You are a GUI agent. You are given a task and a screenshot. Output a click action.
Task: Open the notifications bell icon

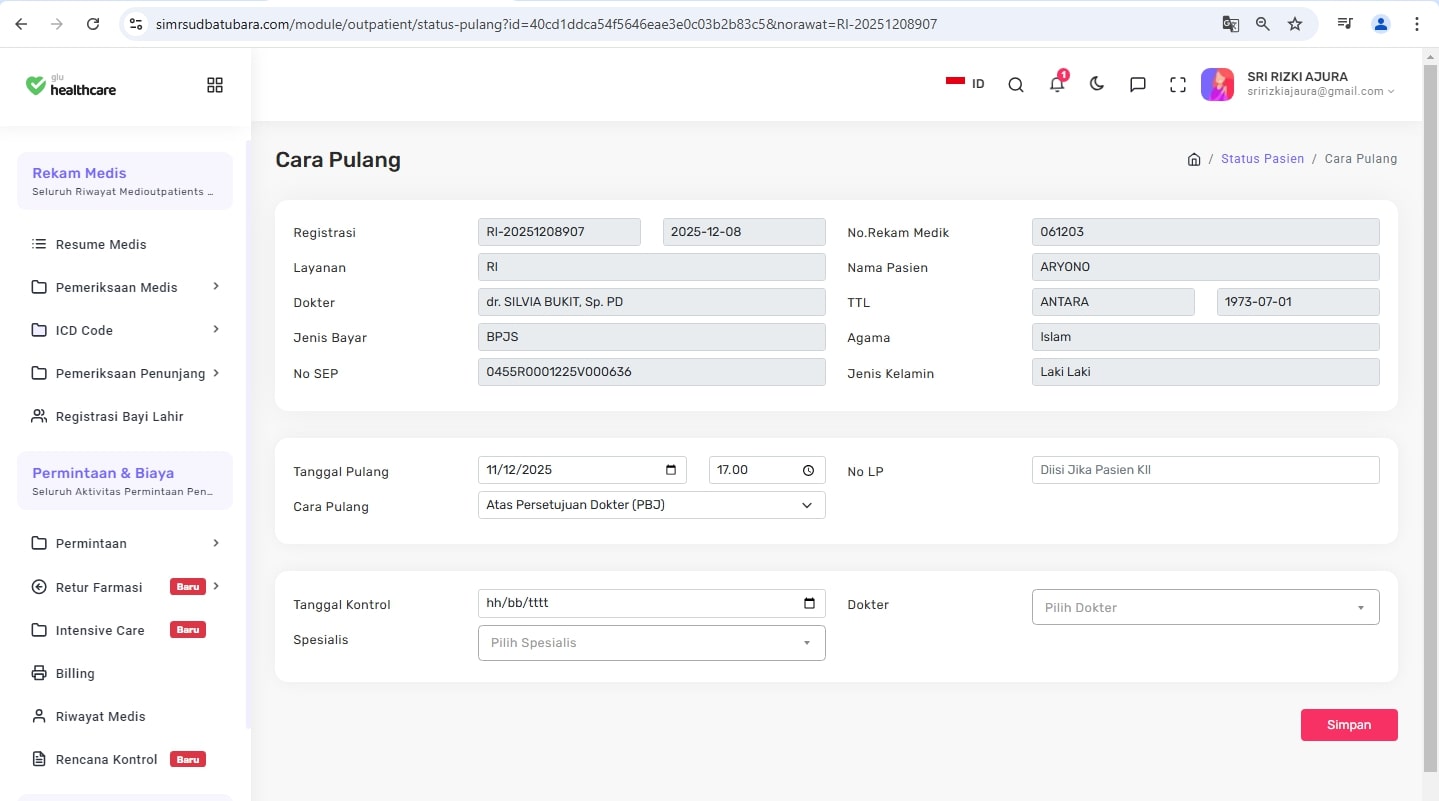tap(1057, 84)
